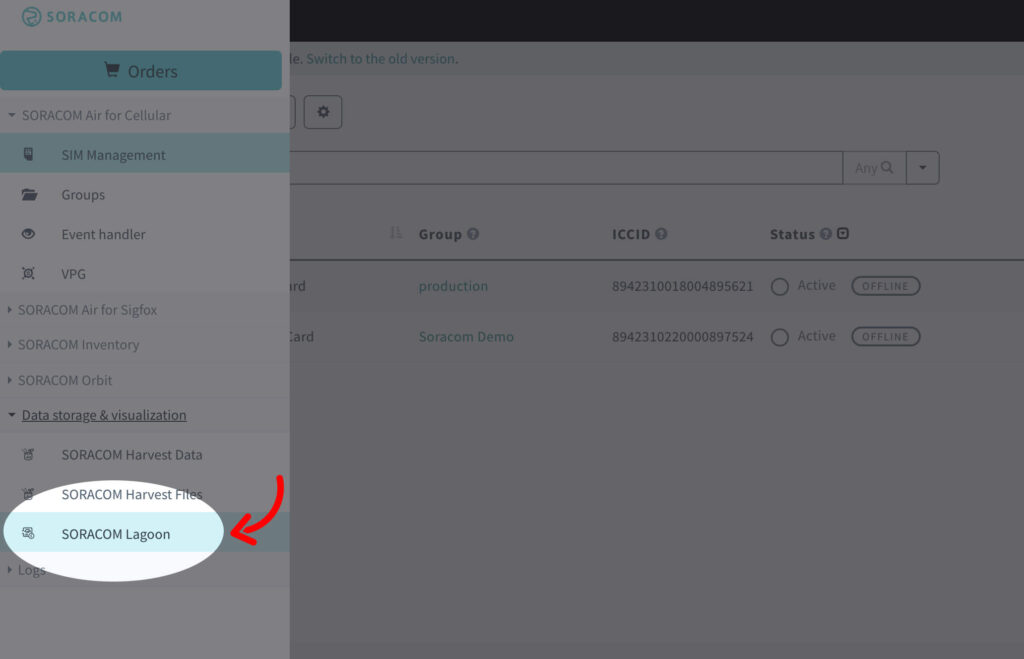This screenshot has width=1024, height=659.
Task: Click the SORACOM Harvest Data icon
Action: [29, 455]
